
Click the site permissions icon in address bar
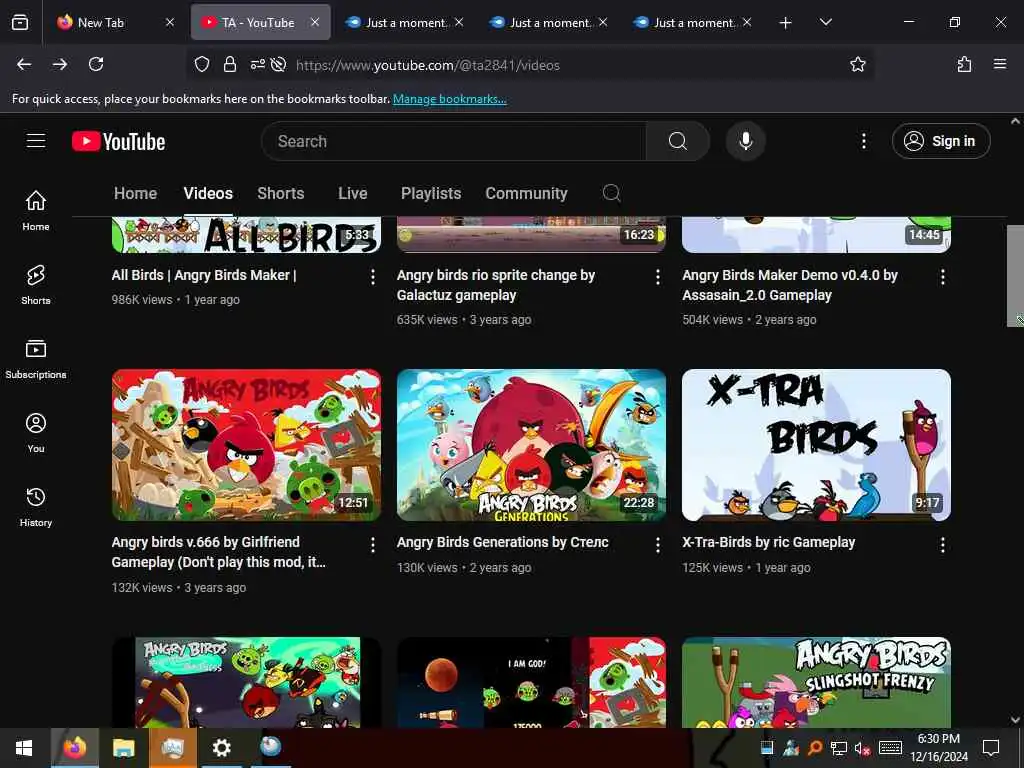(258, 64)
